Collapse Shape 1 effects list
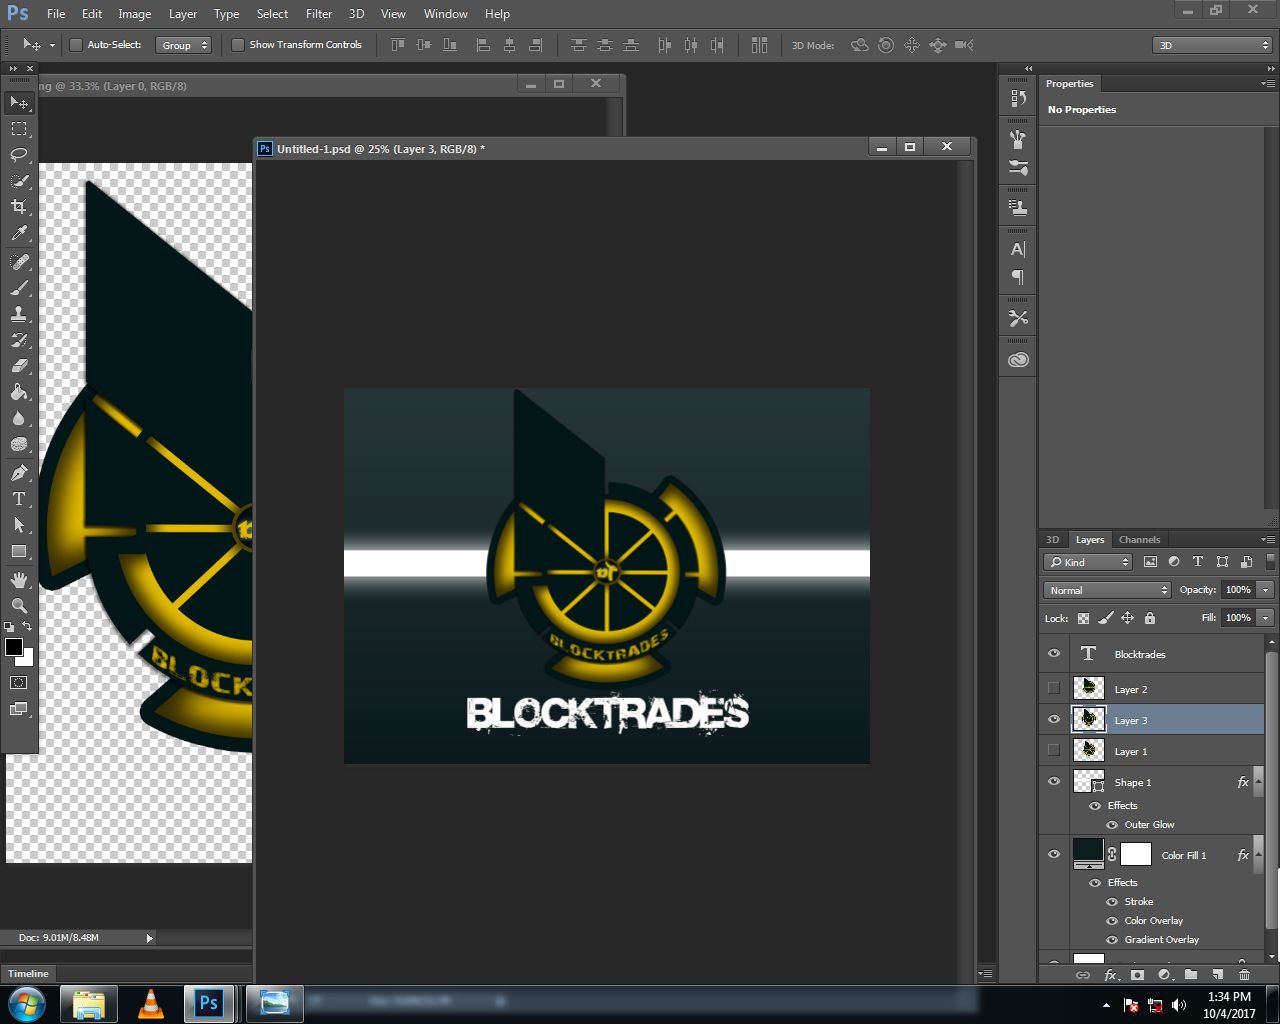This screenshot has height=1024, width=1280. tap(1258, 782)
